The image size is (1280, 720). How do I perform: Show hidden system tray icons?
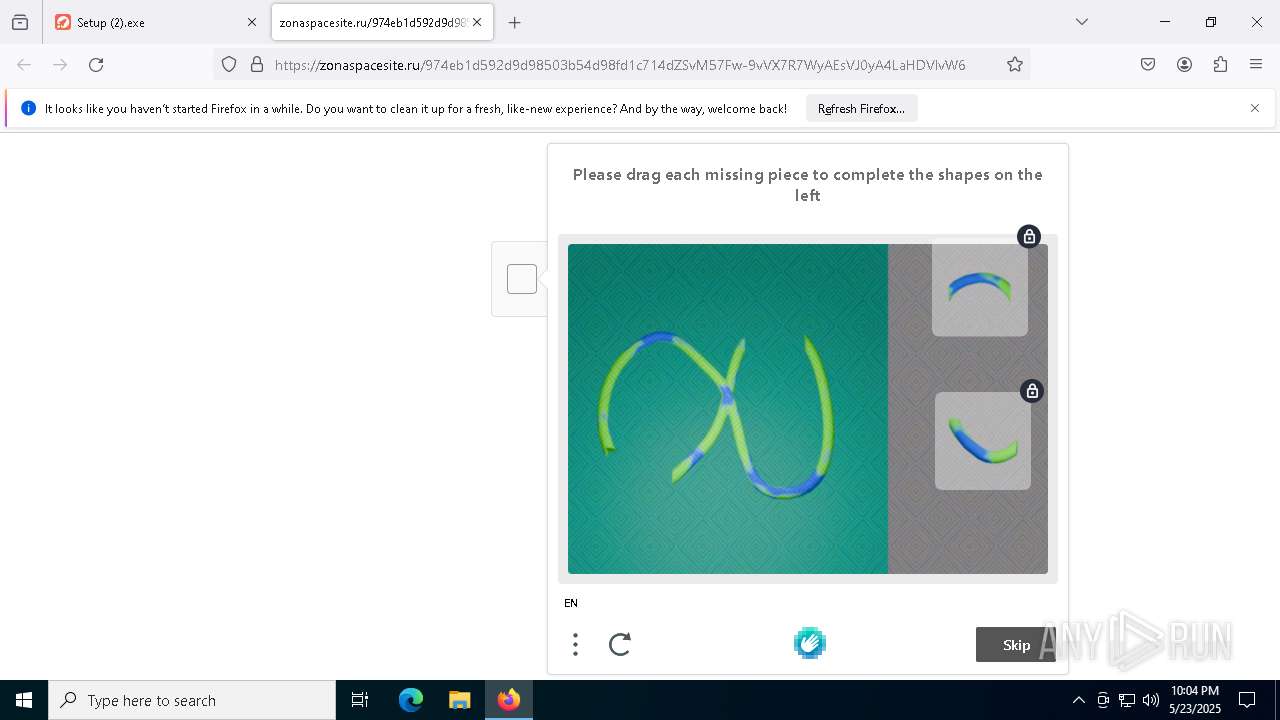click(1078, 700)
